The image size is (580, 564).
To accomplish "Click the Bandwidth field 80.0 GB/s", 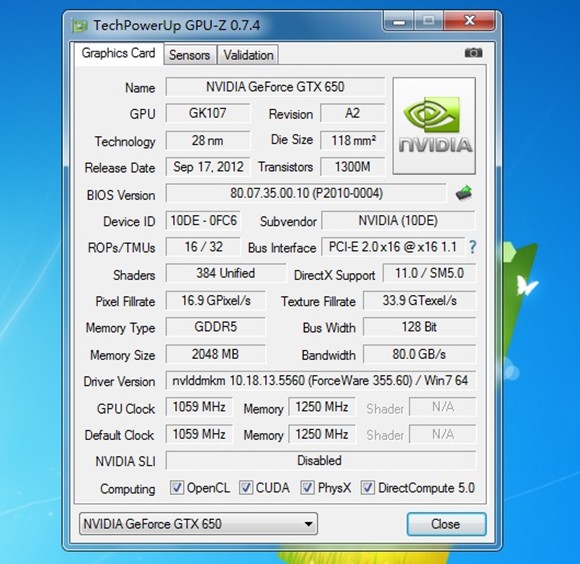I will click(x=419, y=354).
